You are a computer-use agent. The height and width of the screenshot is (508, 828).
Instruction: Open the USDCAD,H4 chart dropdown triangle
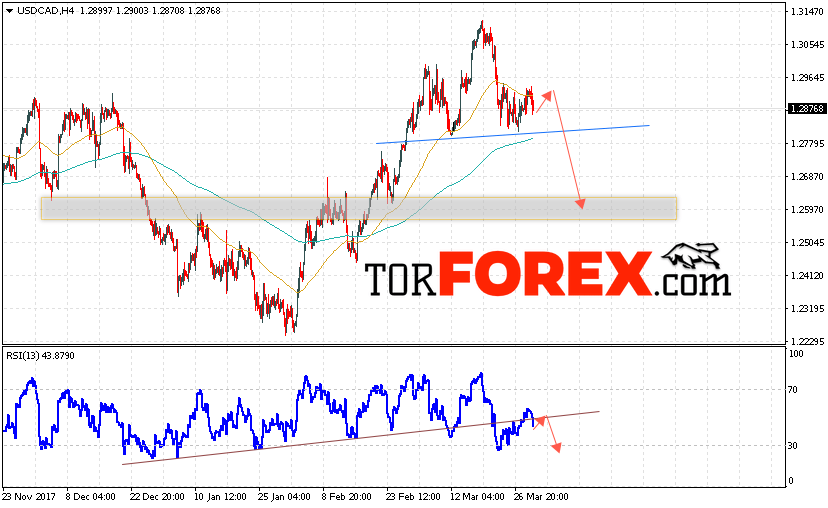tap(9, 11)
